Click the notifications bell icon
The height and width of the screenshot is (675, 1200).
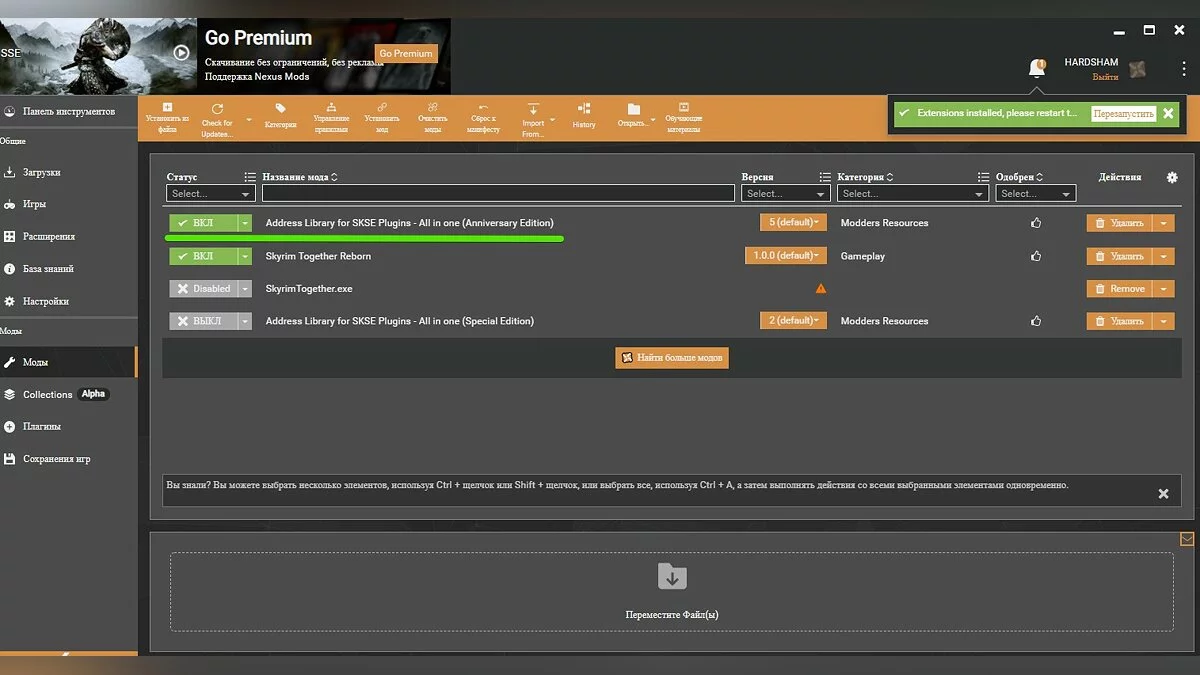pos(1037,68)
